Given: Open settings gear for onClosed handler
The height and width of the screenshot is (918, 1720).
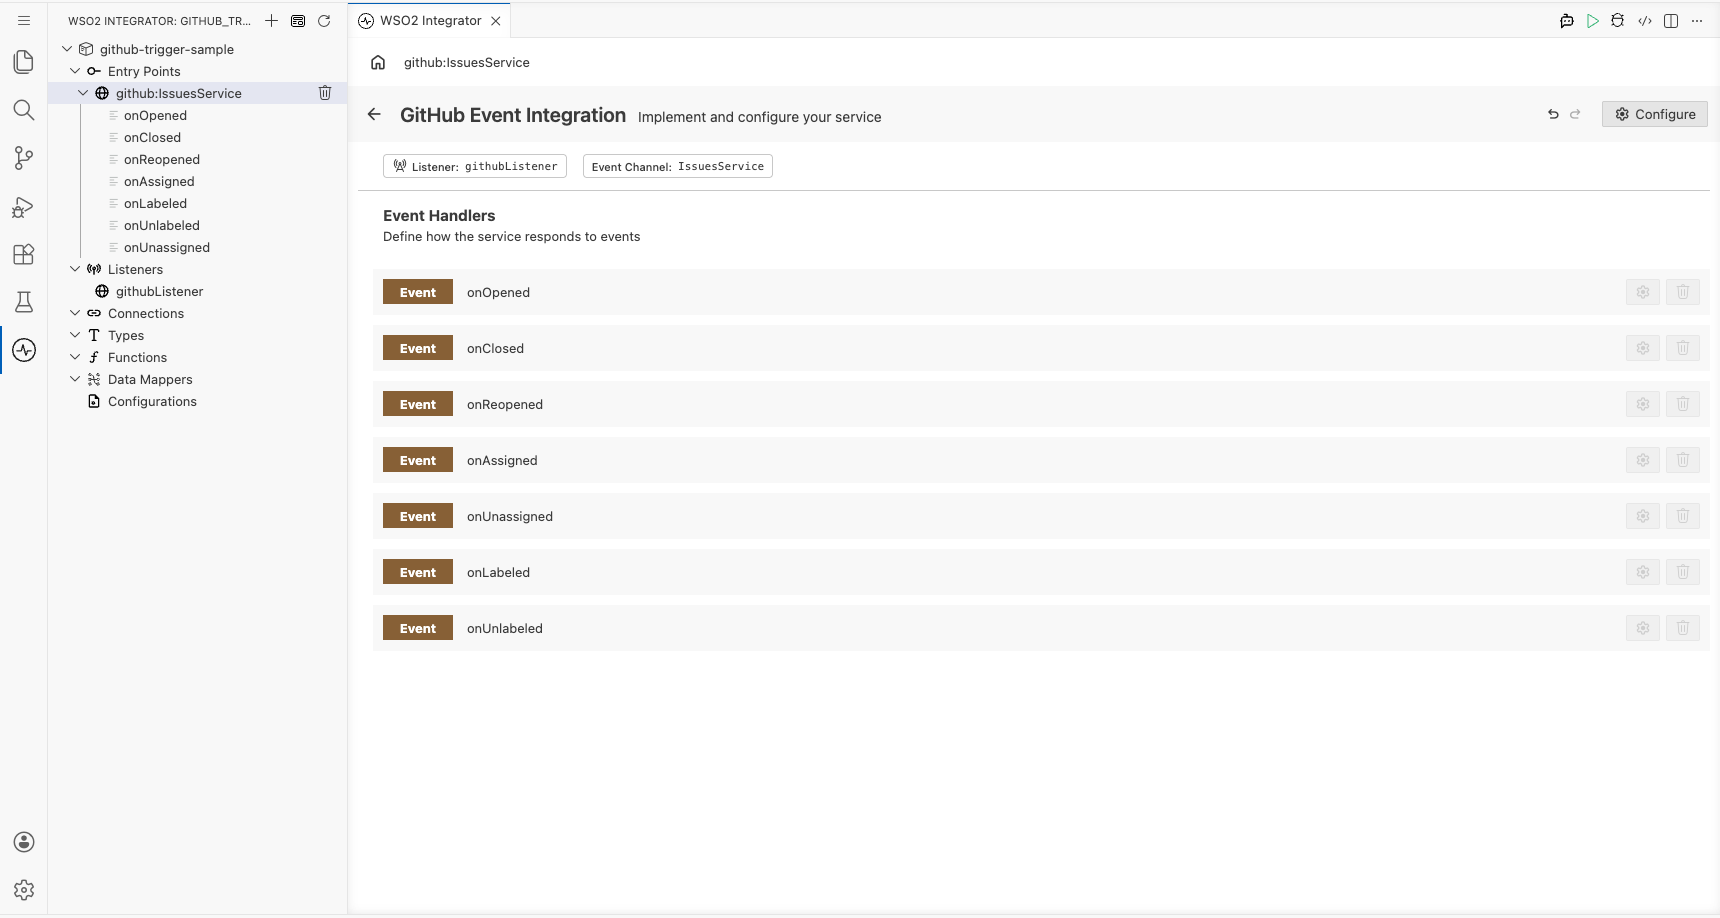Looking at the screenshot, I should (x=1643, y=348).
